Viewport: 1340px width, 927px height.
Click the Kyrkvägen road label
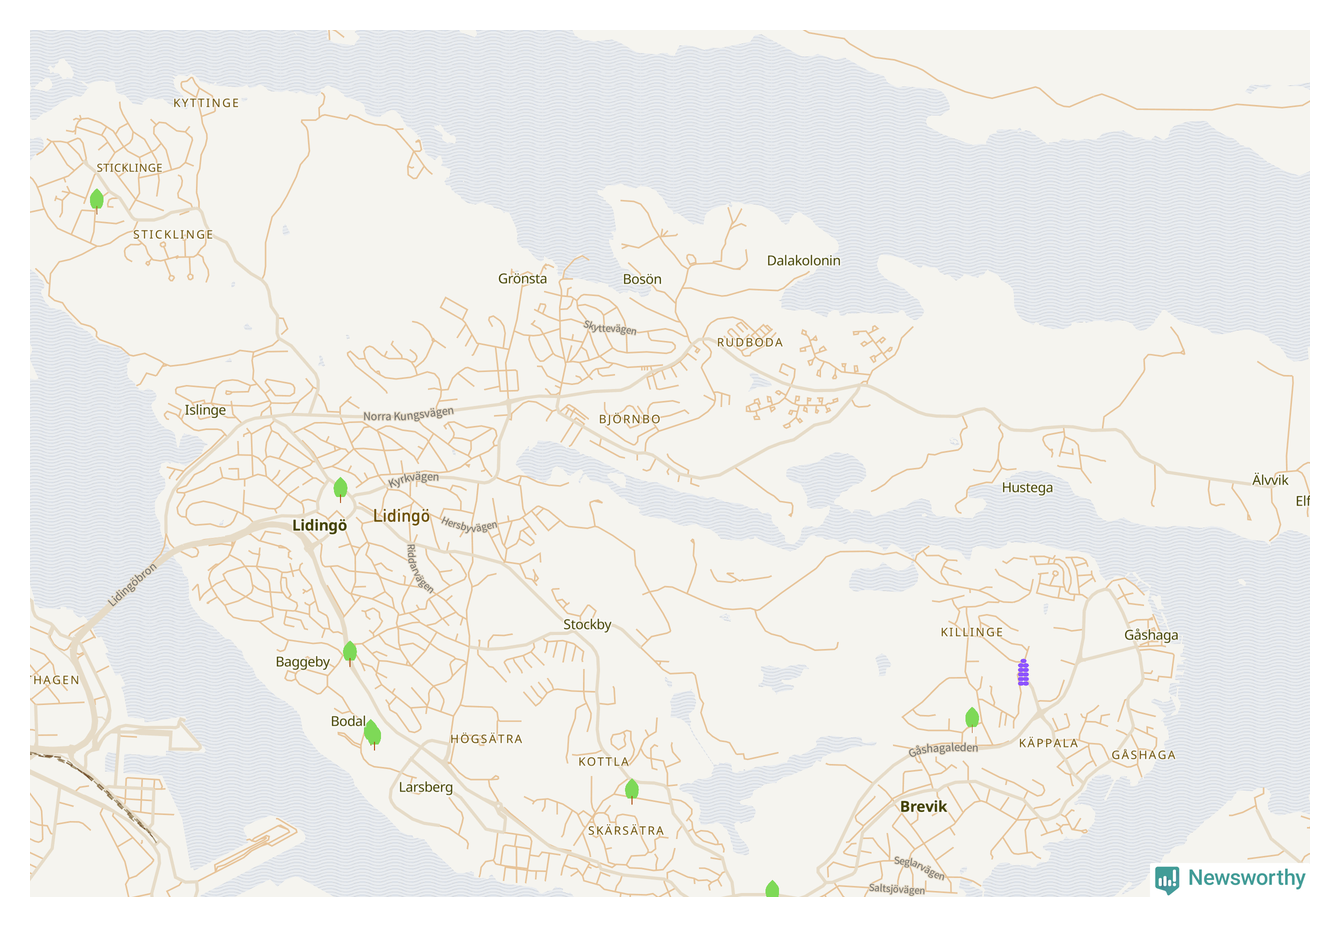(414, 479)
